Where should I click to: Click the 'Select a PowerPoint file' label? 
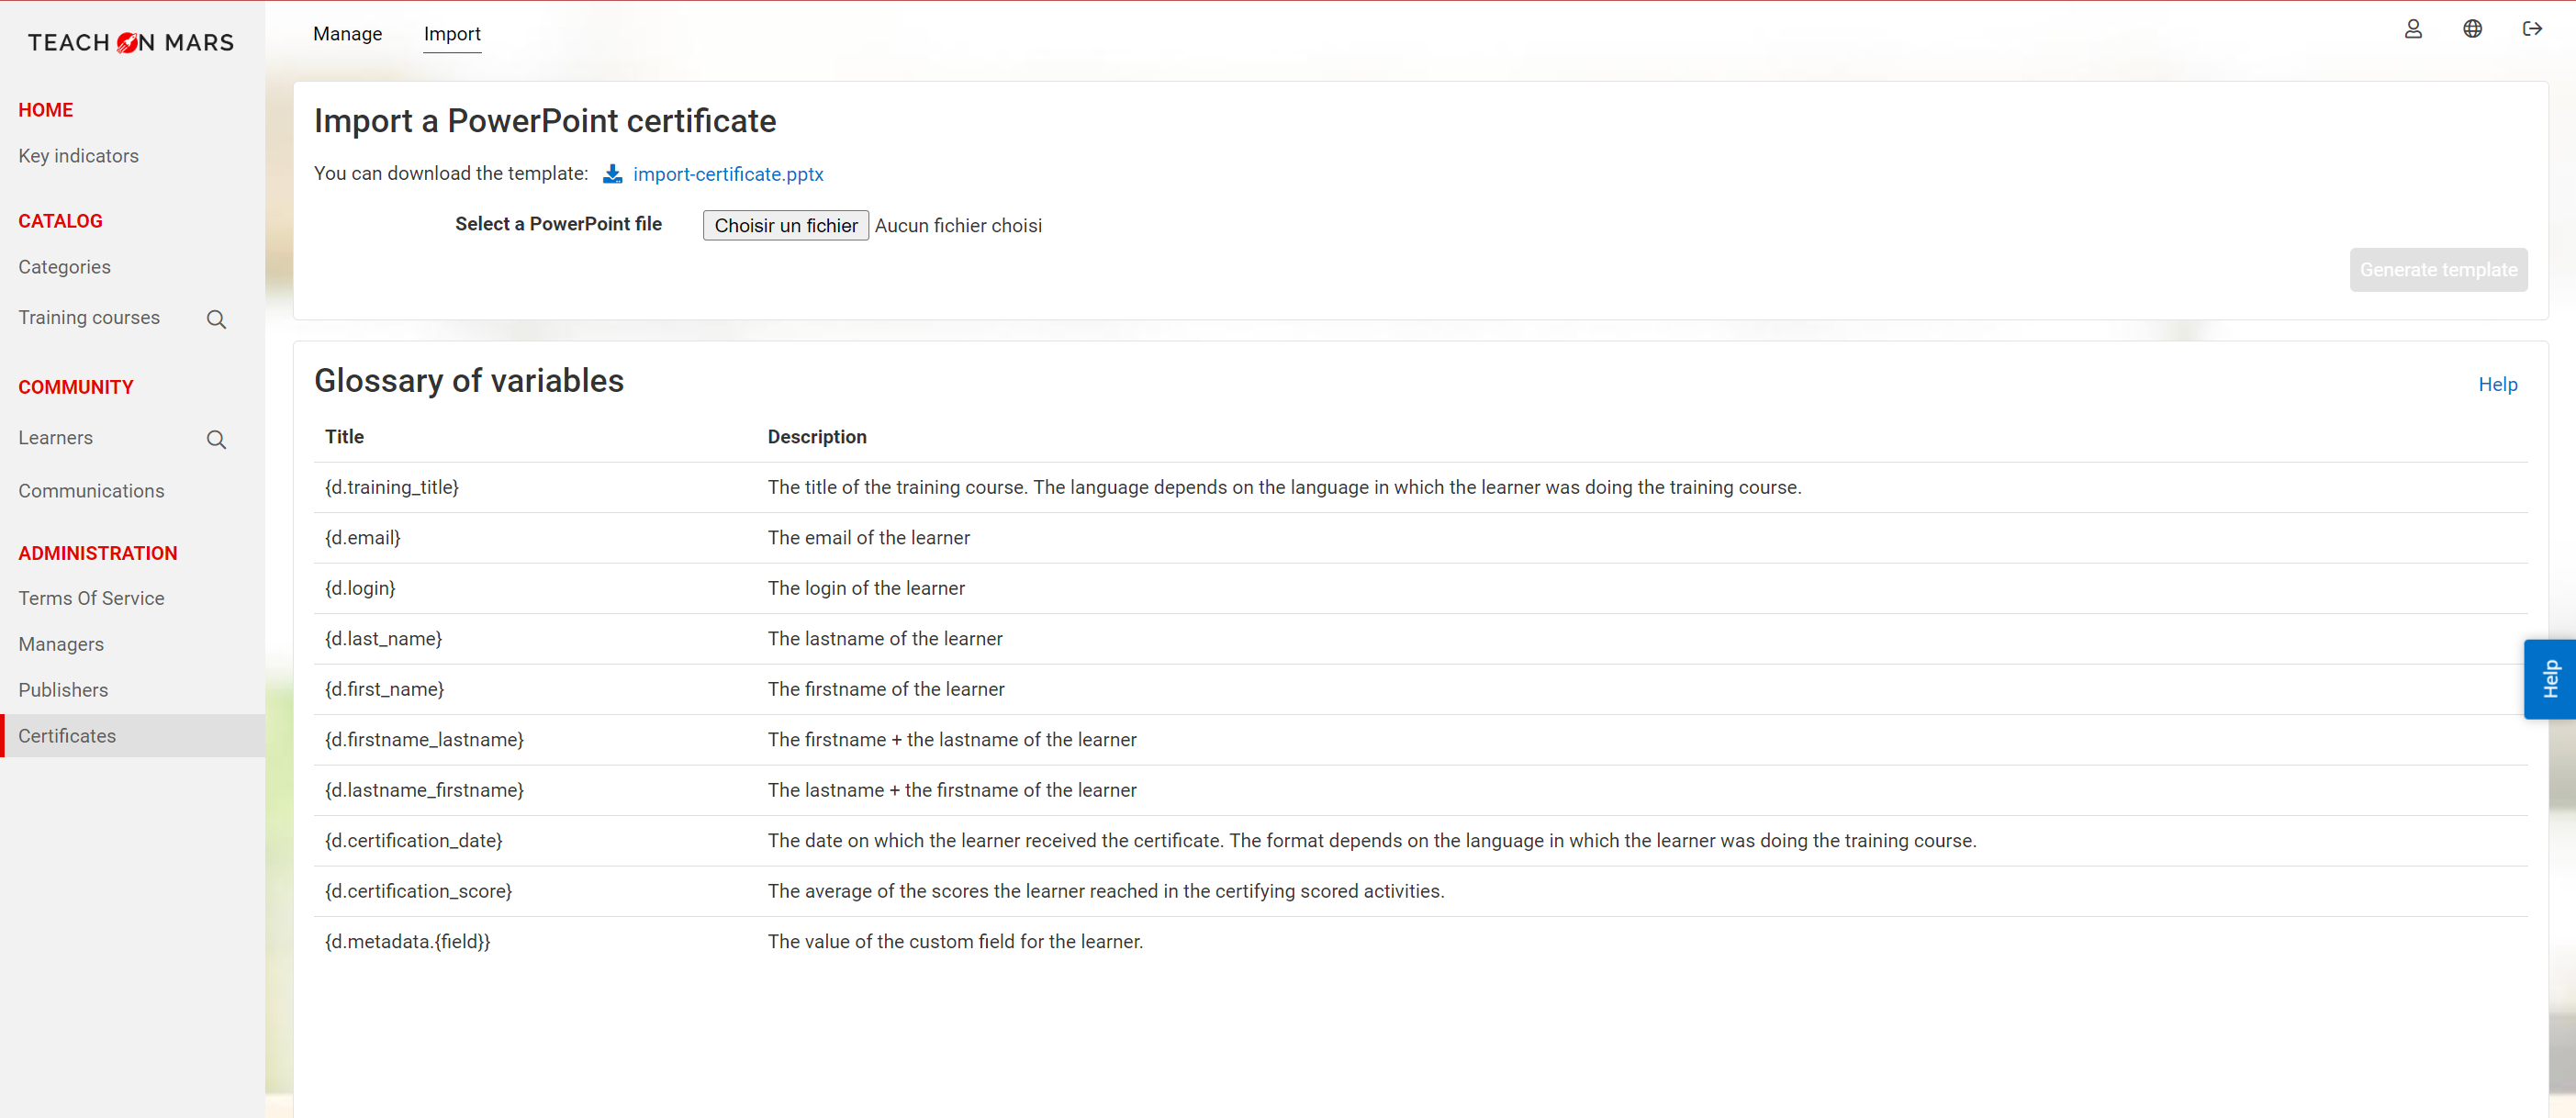(558, 224)
